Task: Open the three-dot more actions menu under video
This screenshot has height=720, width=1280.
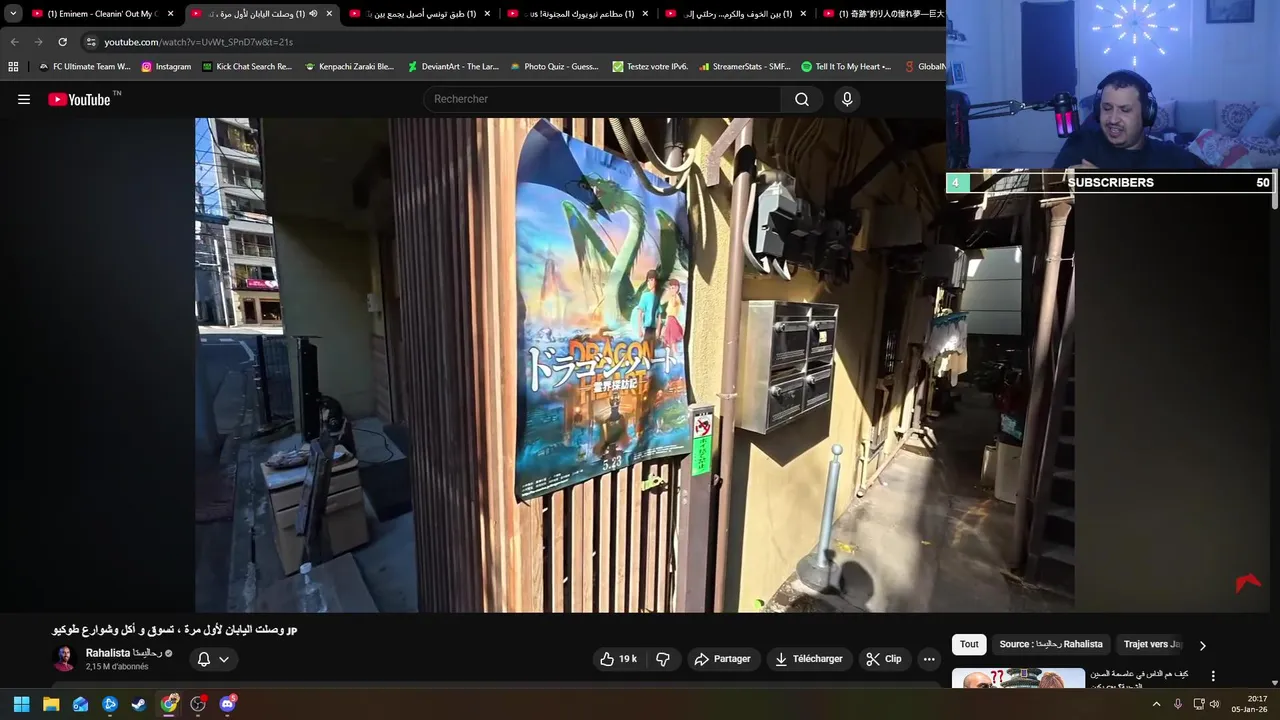Action: pyautogui.click(x=929, y=659)
